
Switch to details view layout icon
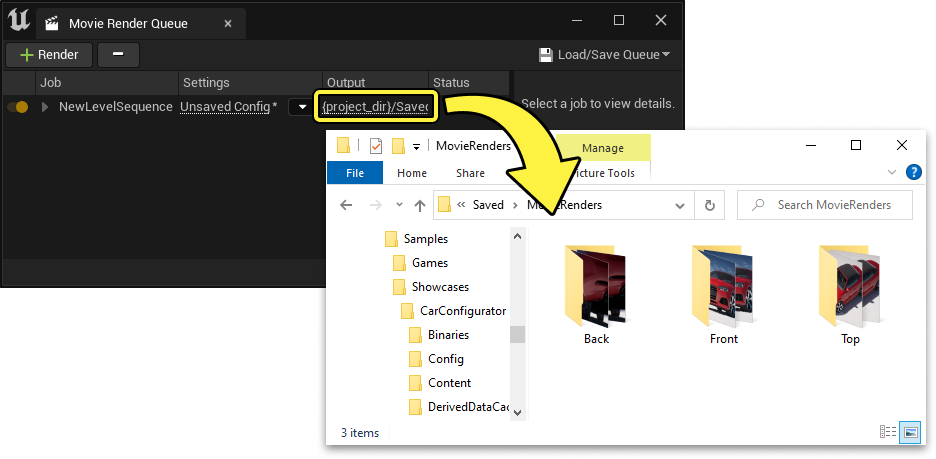pos(888,432)
